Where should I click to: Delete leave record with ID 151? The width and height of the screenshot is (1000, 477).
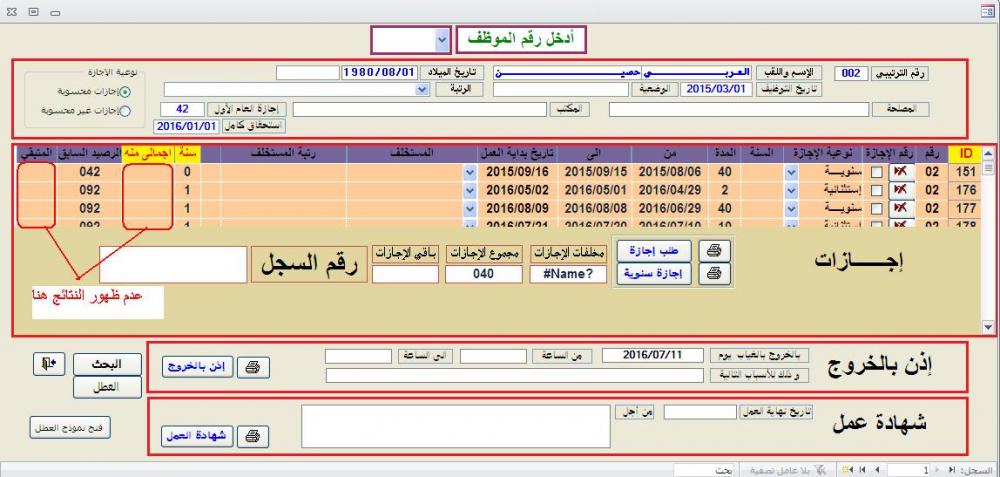tap(901, 172)
